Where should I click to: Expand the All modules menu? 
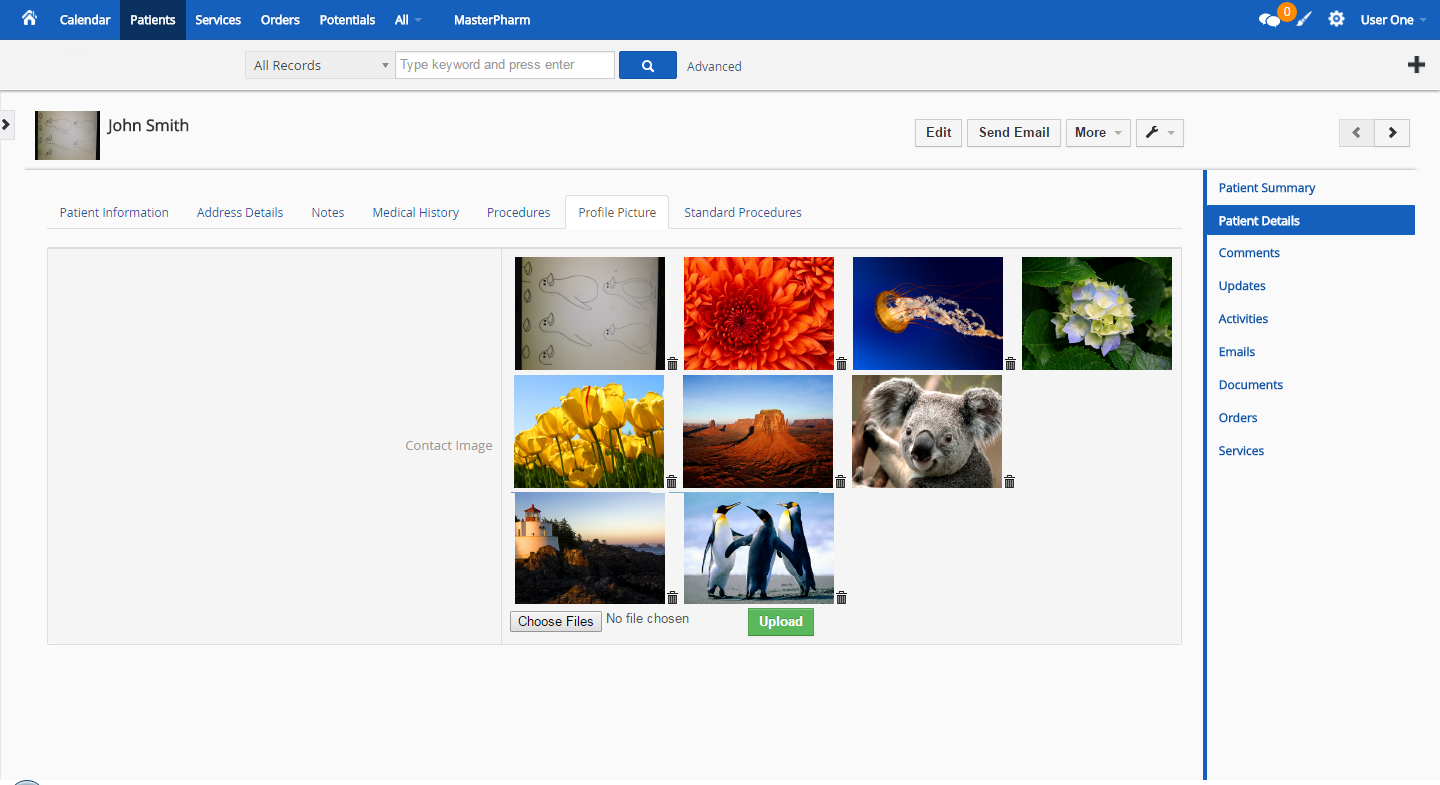click(408, 20)
